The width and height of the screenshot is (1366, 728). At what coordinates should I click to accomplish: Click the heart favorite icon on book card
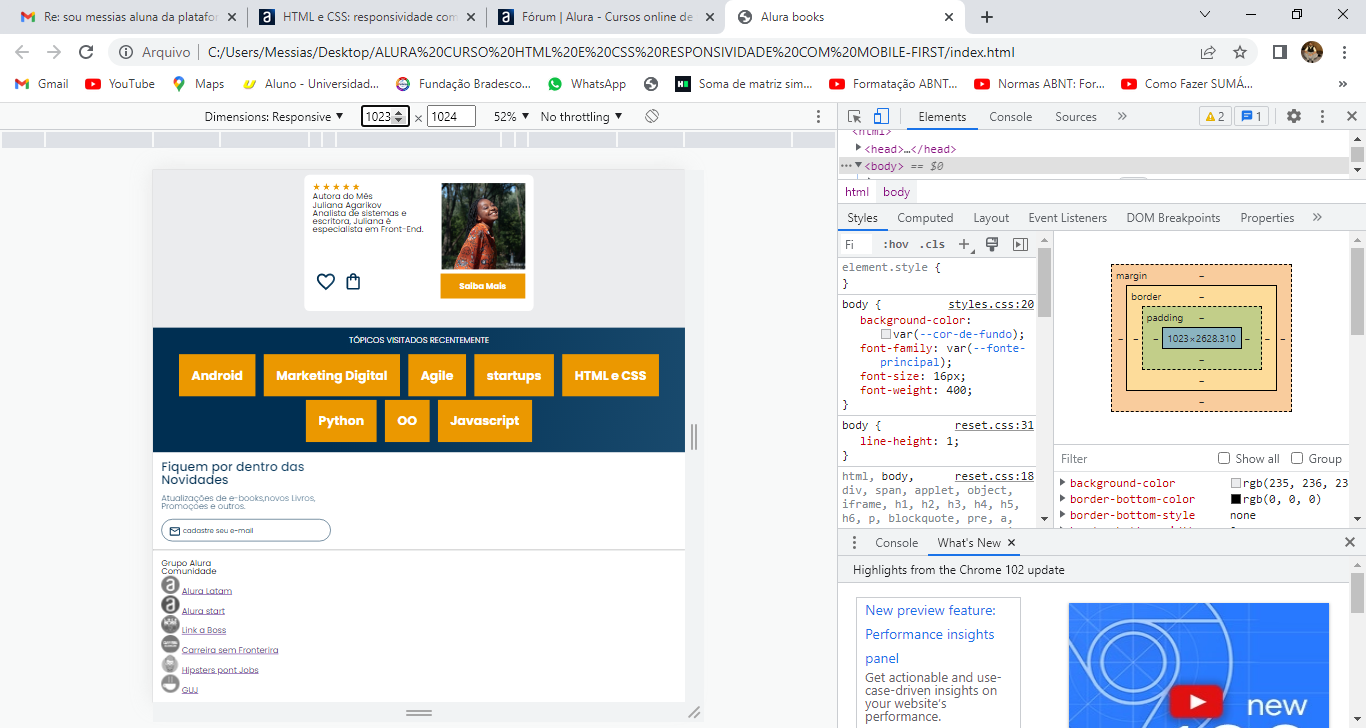click(325, 282)
